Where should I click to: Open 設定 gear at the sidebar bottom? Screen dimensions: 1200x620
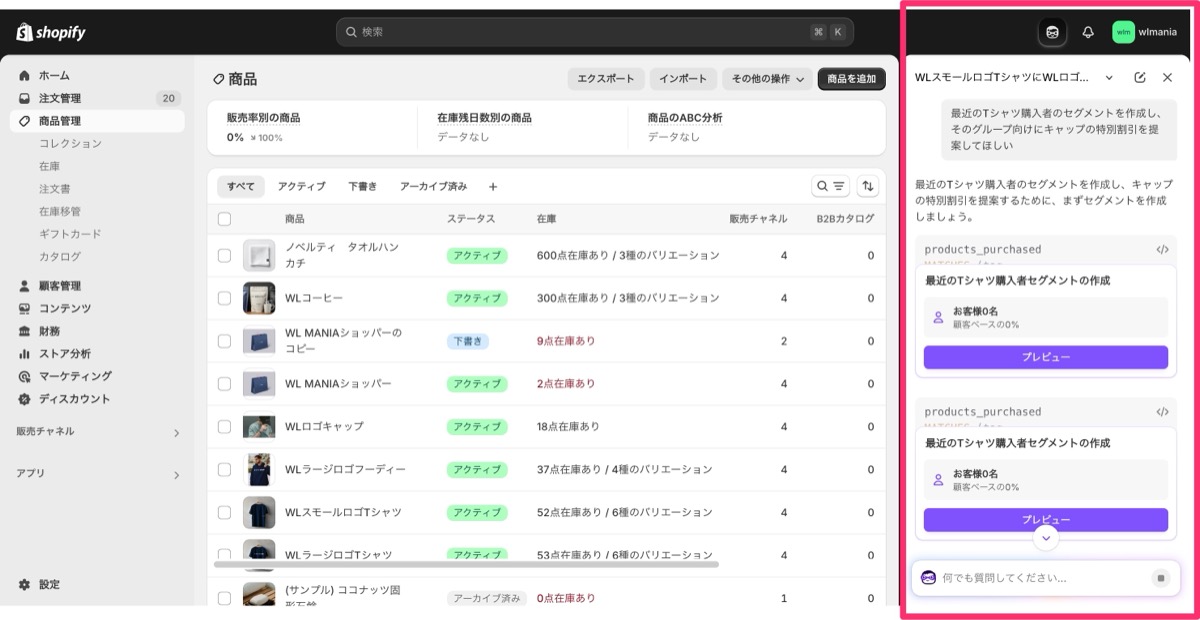pos(25,584)
